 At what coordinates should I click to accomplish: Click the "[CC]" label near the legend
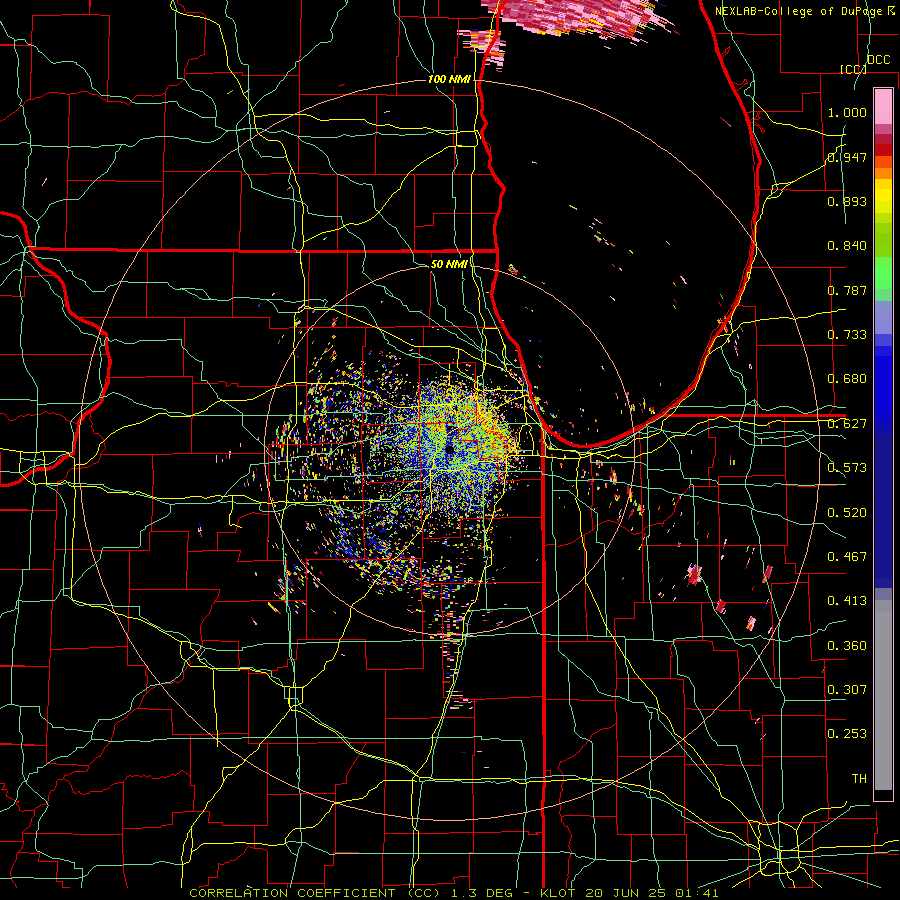(x=853, y=69)
